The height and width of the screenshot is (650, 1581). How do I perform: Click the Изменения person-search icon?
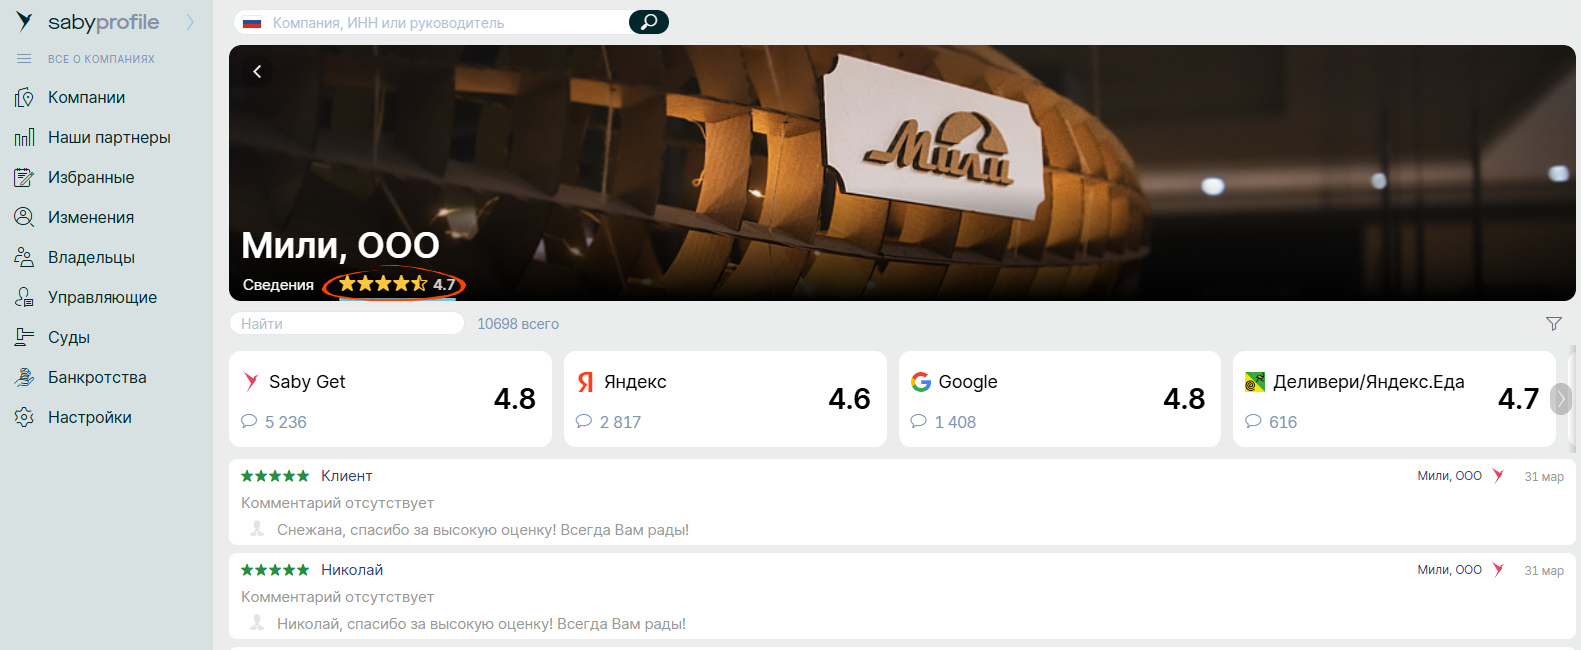pos(24,217)
